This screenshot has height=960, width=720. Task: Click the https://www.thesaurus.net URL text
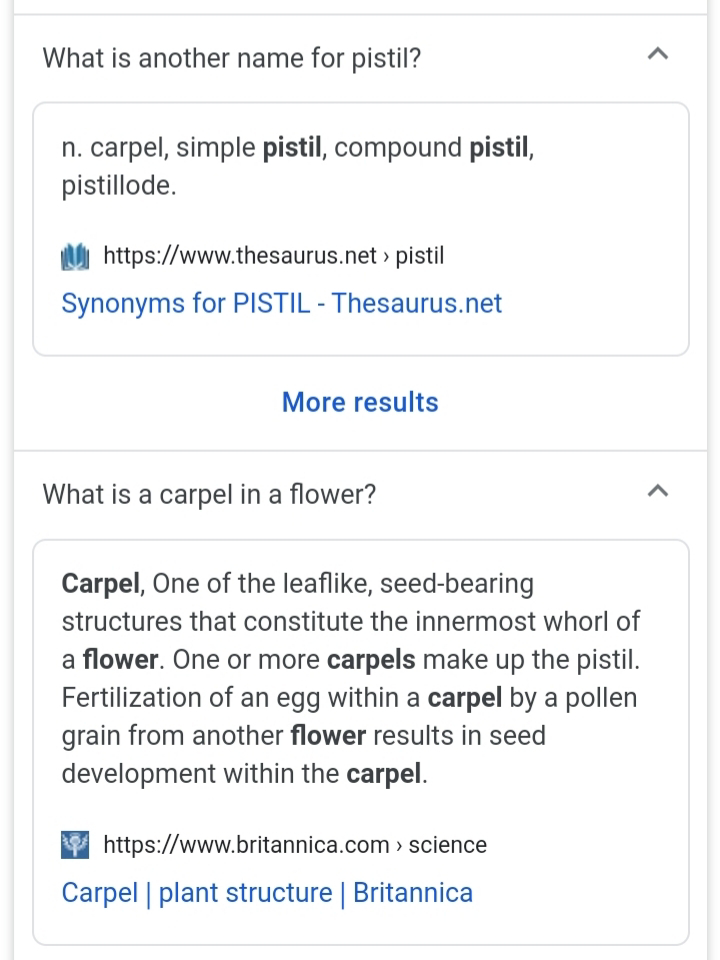(240, 256)
